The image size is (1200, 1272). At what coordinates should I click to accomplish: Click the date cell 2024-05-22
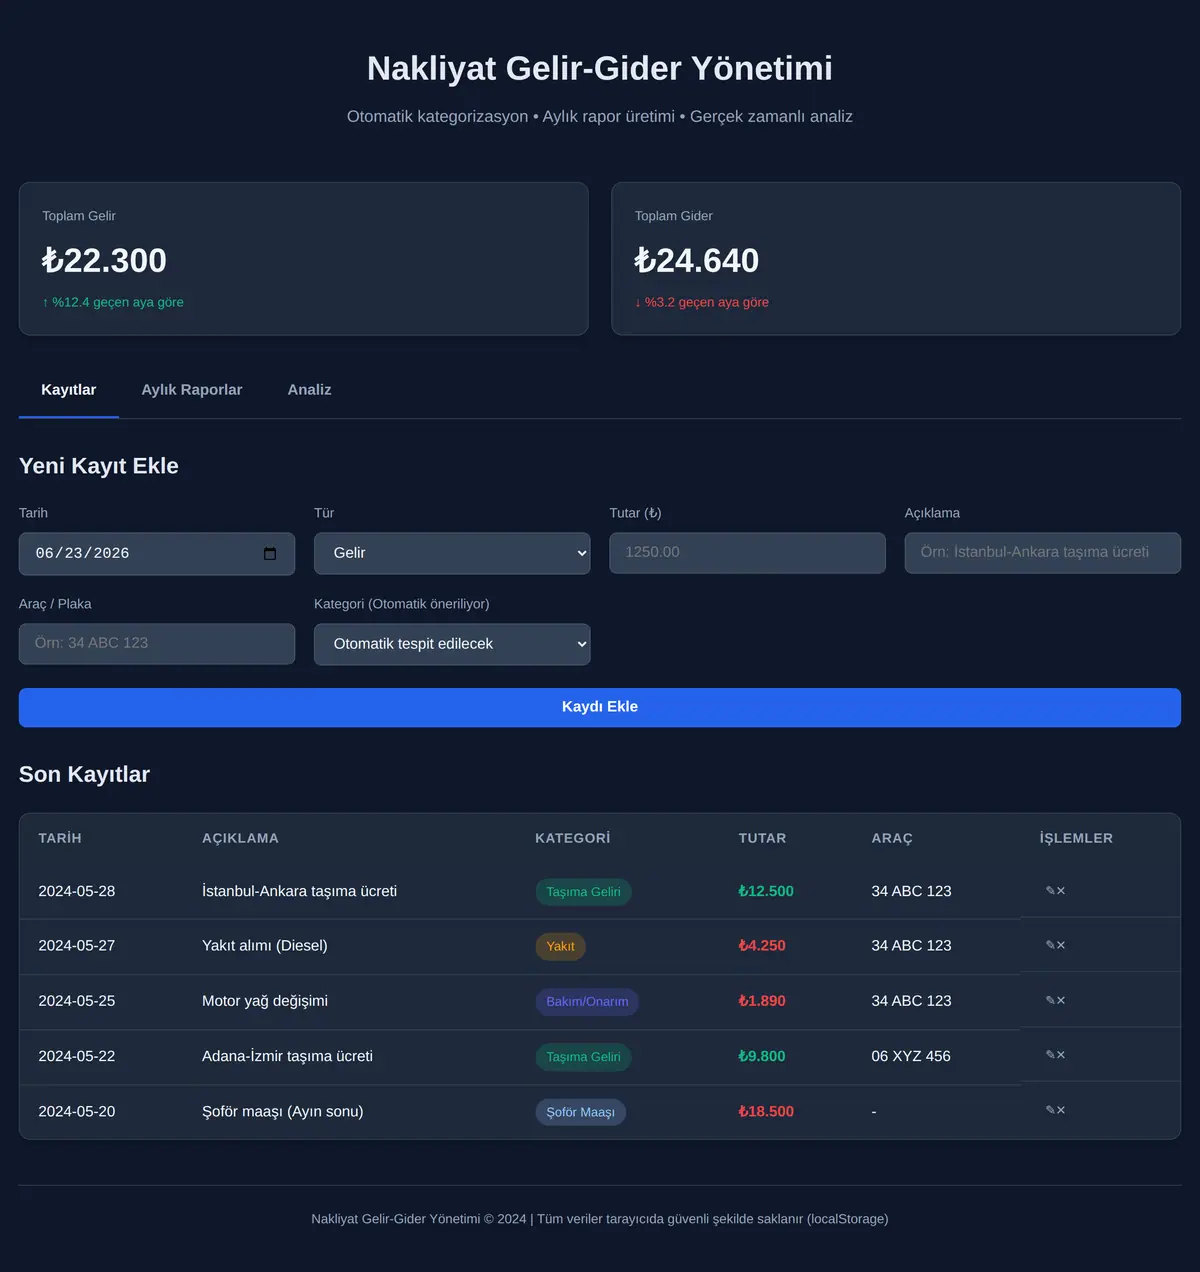[x=77, y=1056]
